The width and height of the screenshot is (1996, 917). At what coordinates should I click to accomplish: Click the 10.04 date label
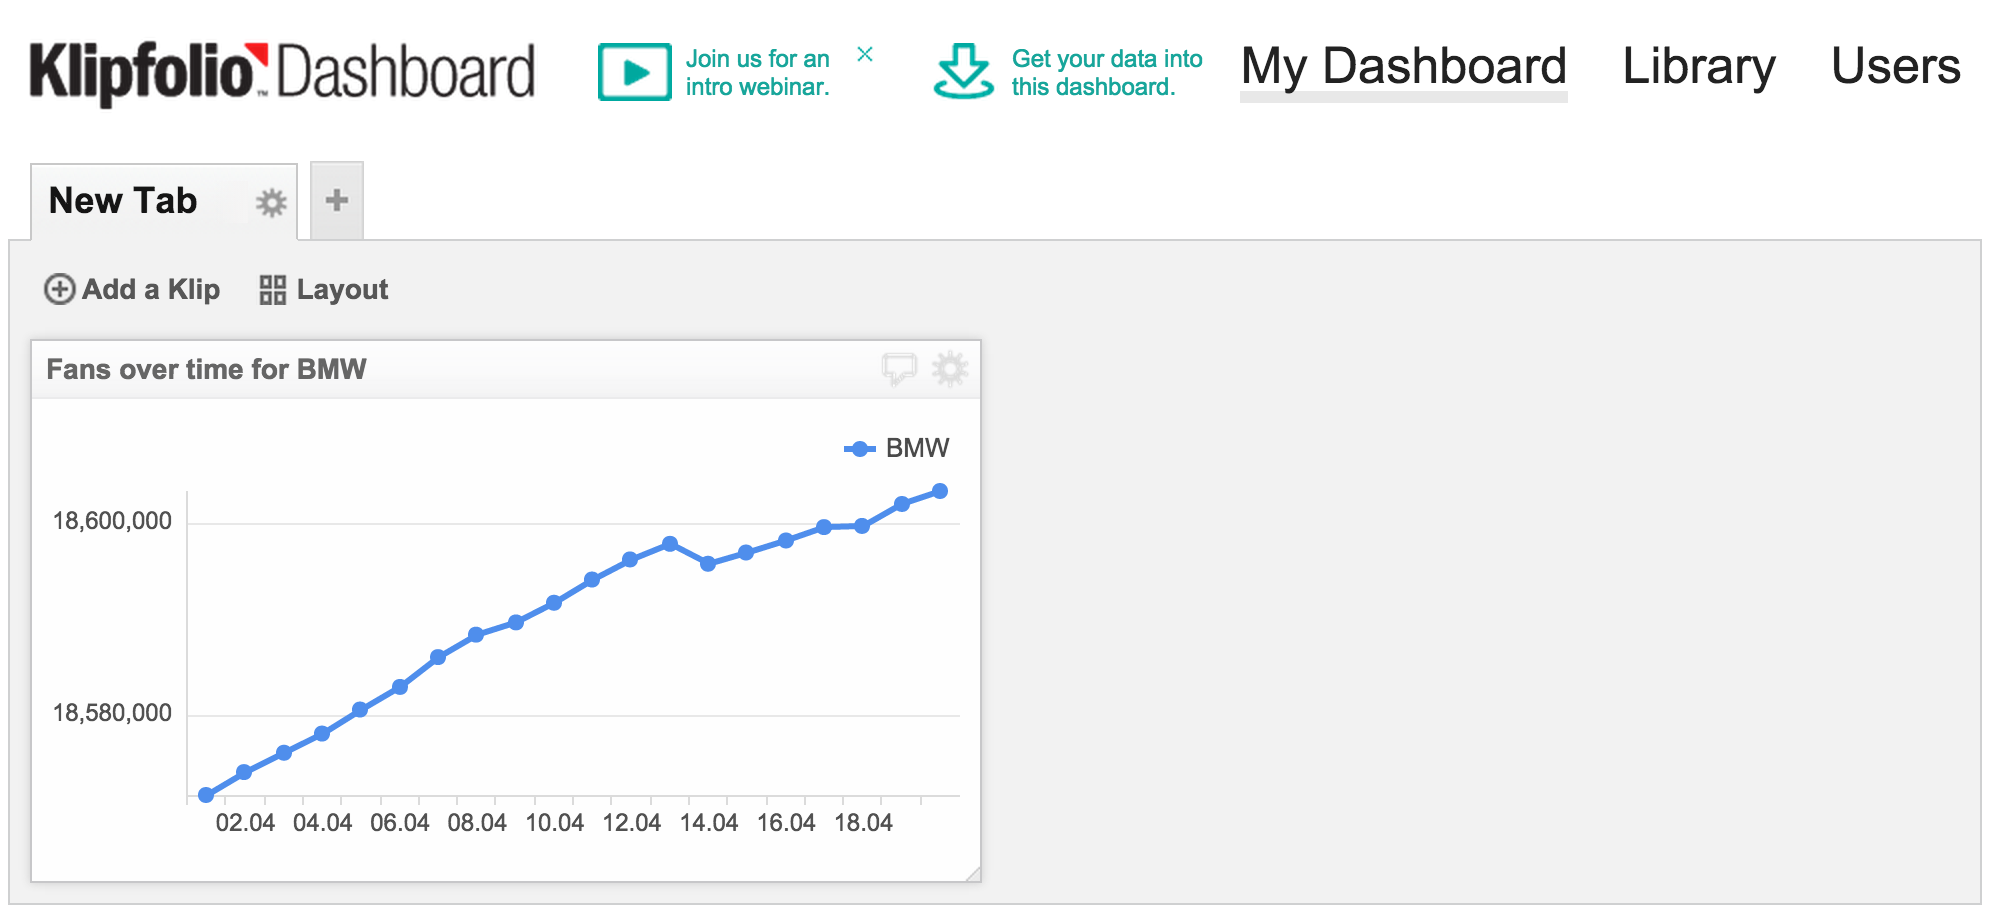(x=554, y=823)
